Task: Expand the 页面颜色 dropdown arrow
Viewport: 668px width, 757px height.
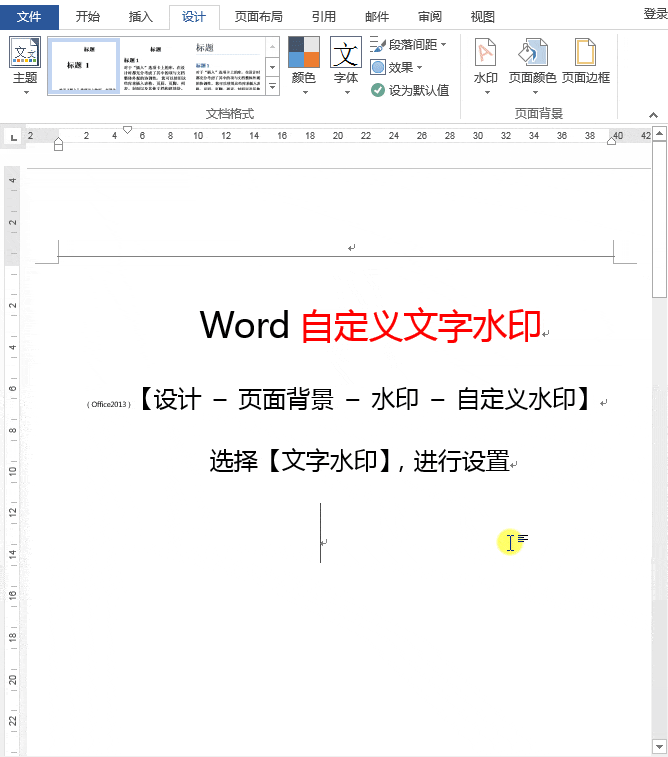Action: click(x=535, y=92)
